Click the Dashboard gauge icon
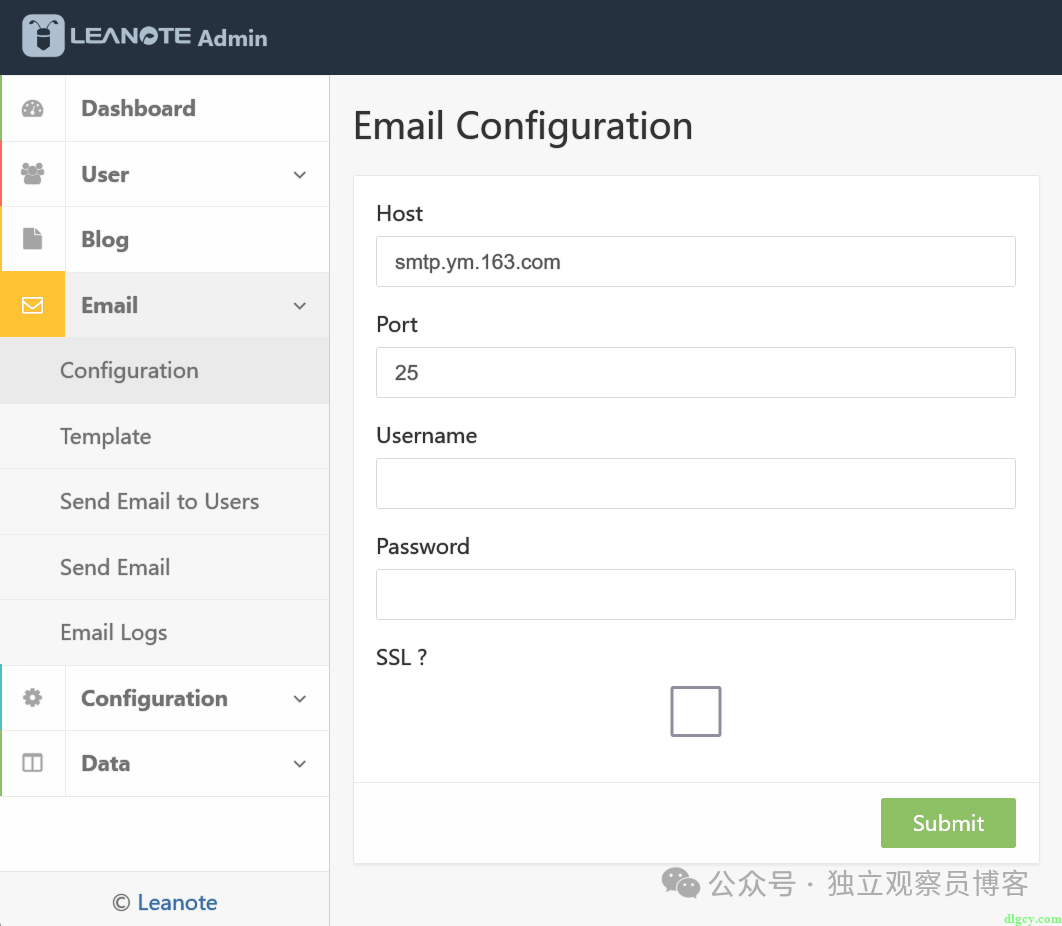The image size is (1062, 926). pyautogui.click(x=33, y=109)
